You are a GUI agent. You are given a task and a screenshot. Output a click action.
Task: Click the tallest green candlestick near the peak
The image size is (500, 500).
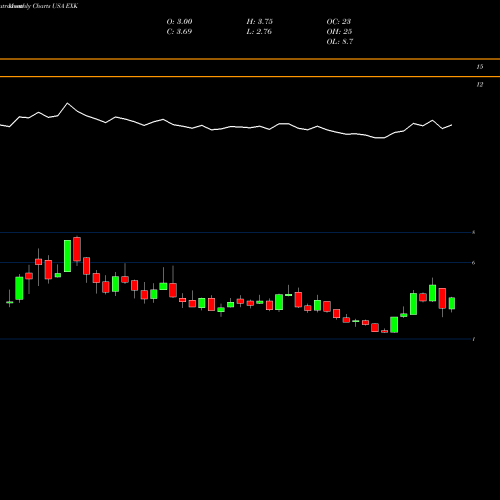pos(67,256)
